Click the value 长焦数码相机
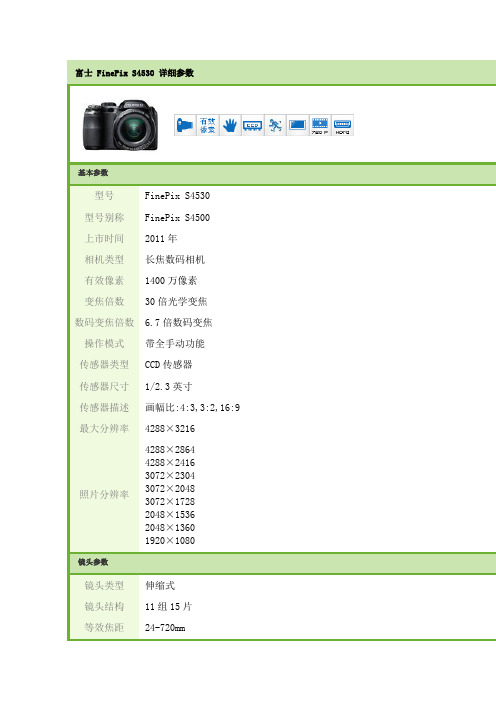The width and height of the screenshot is (496, 702). [175, 260]
